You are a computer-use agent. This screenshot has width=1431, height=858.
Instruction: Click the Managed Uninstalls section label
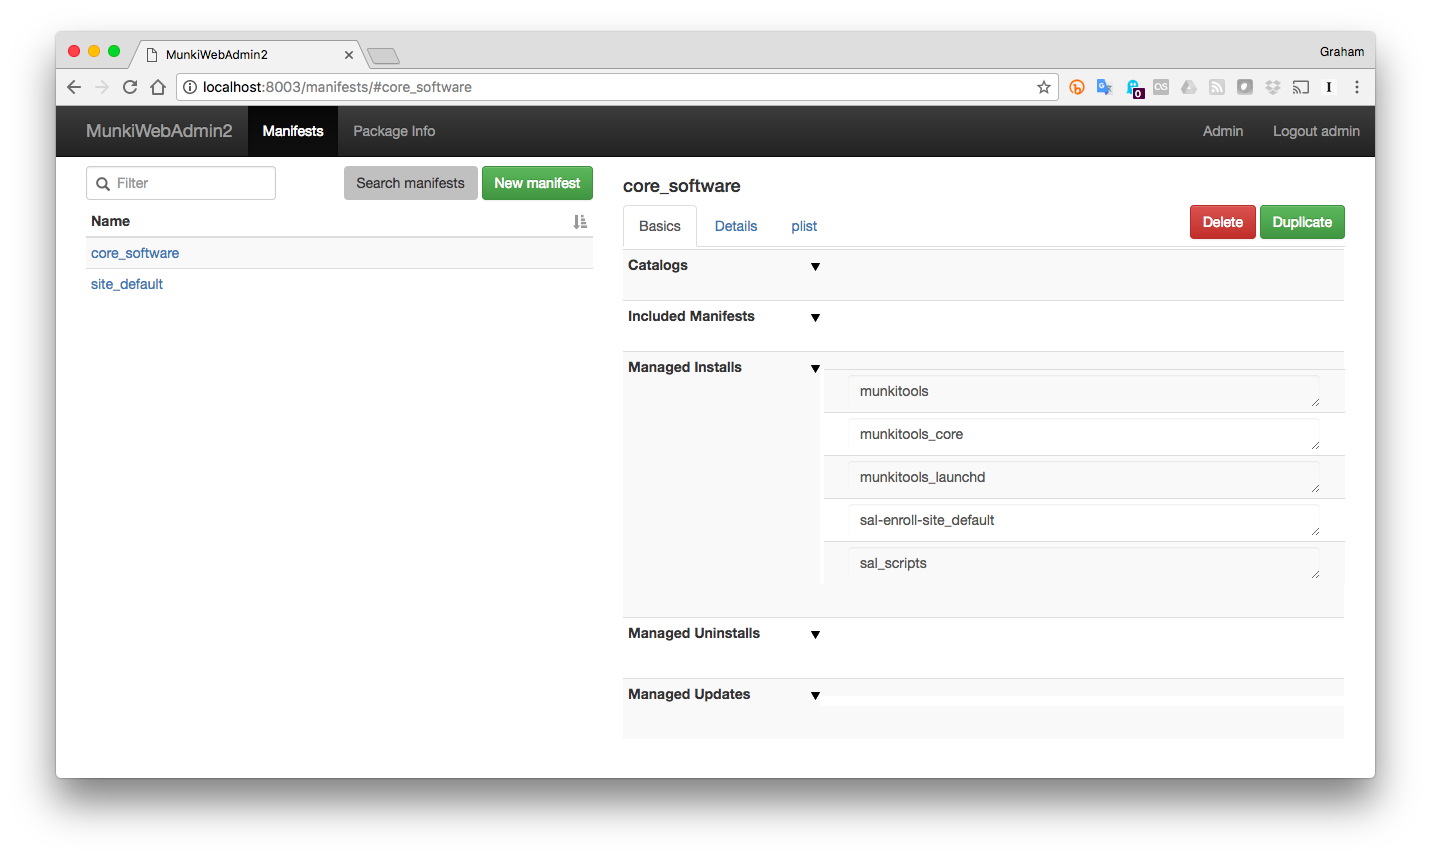tap(694, 633)
